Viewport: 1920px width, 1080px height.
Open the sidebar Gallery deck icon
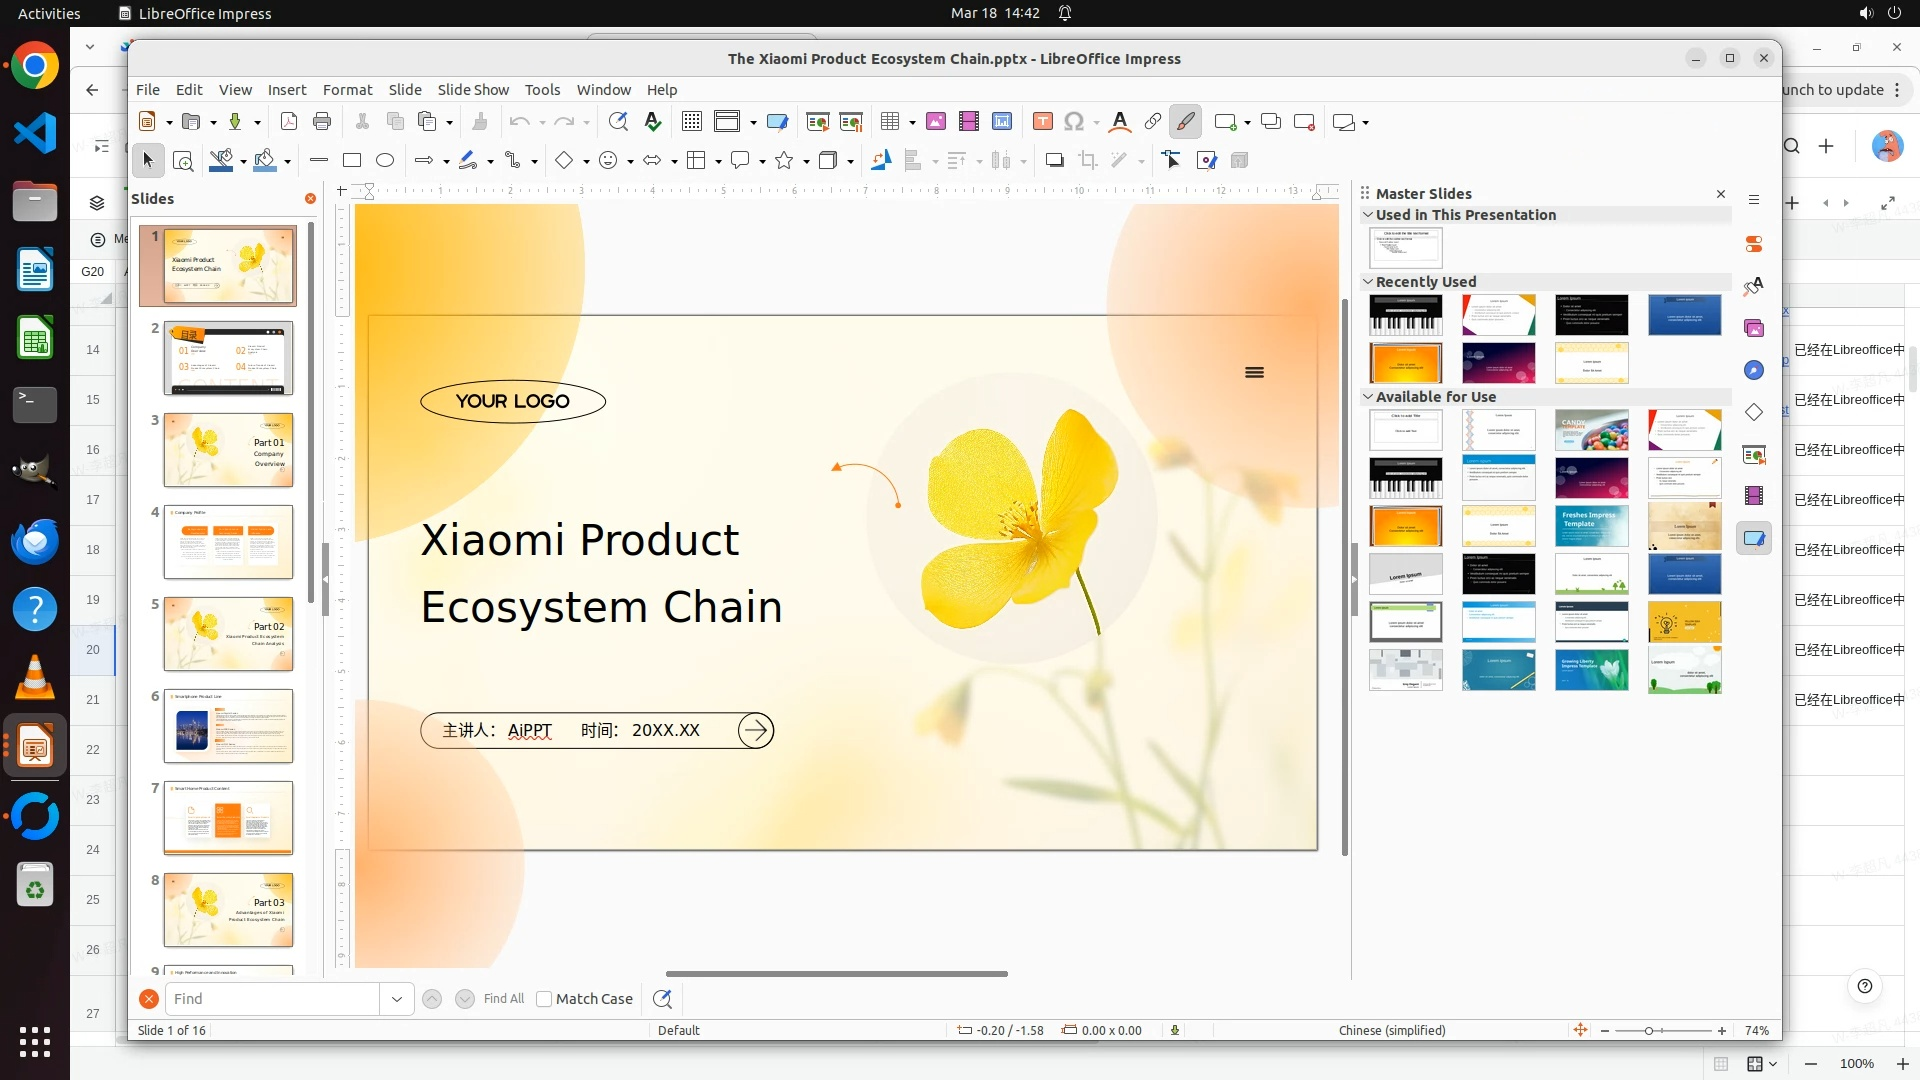click(x=1754, y=328)
